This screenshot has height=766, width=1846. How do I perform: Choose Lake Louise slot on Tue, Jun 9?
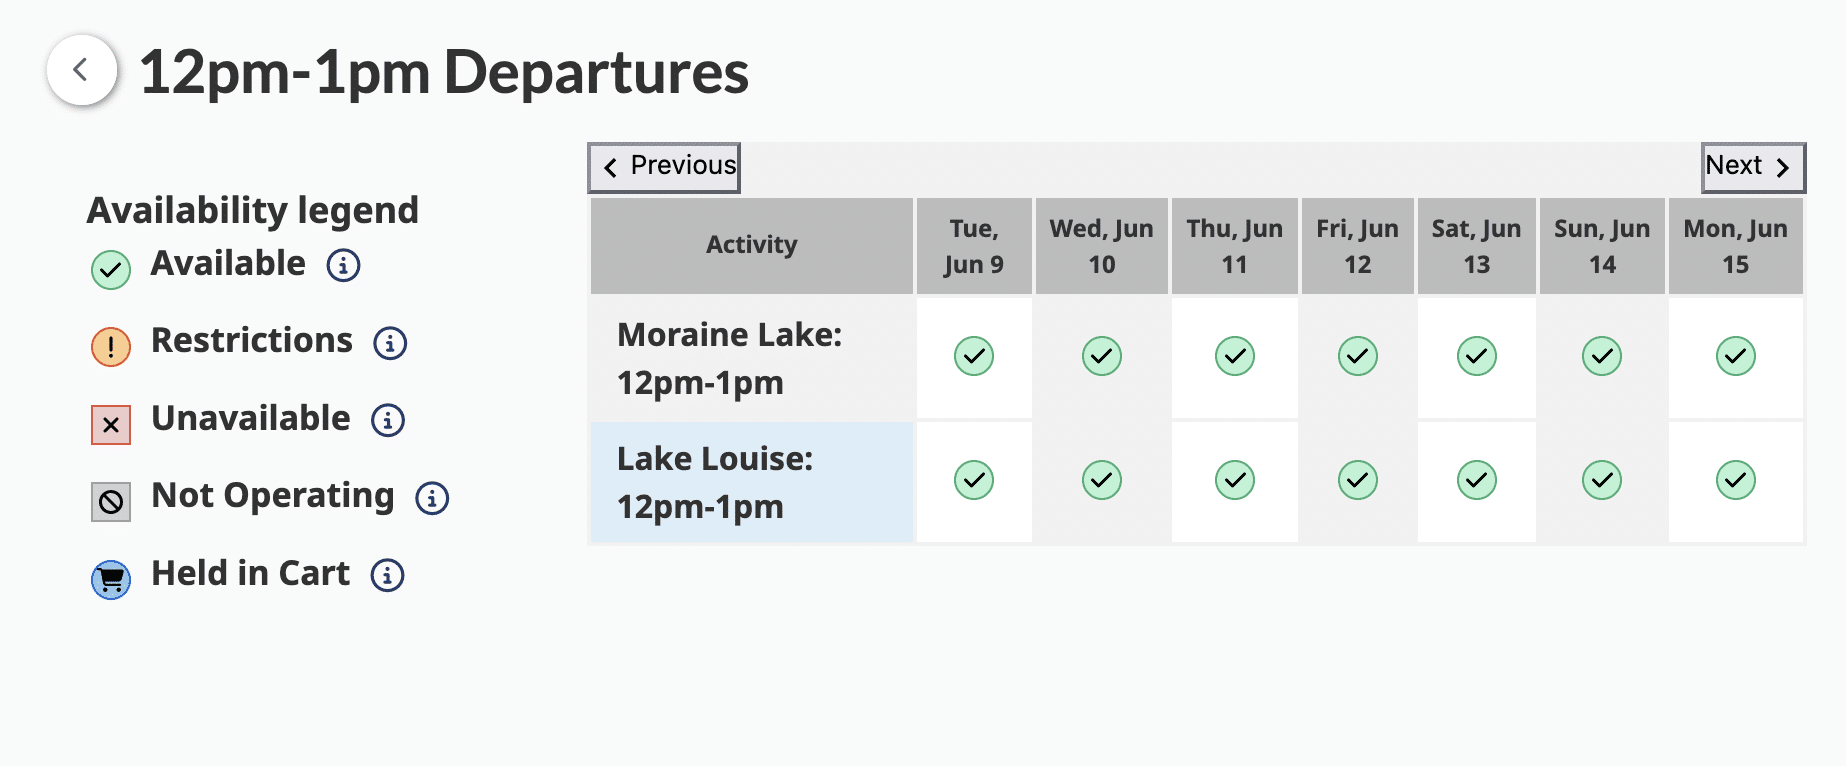[x=973, y=480]
